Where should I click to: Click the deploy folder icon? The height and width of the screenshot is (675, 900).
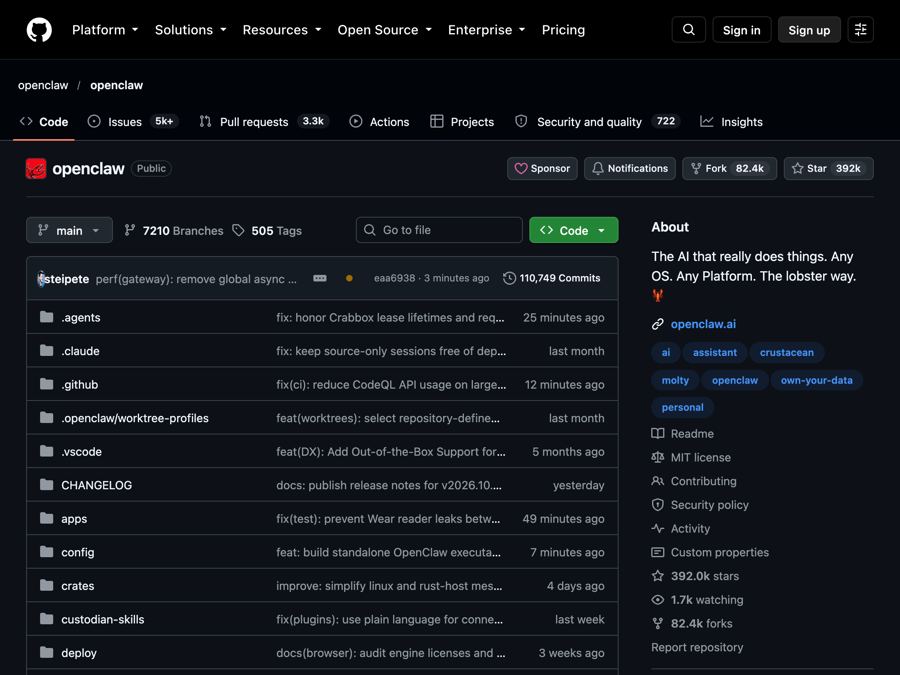pyautogui.click(x=46, y=653)
